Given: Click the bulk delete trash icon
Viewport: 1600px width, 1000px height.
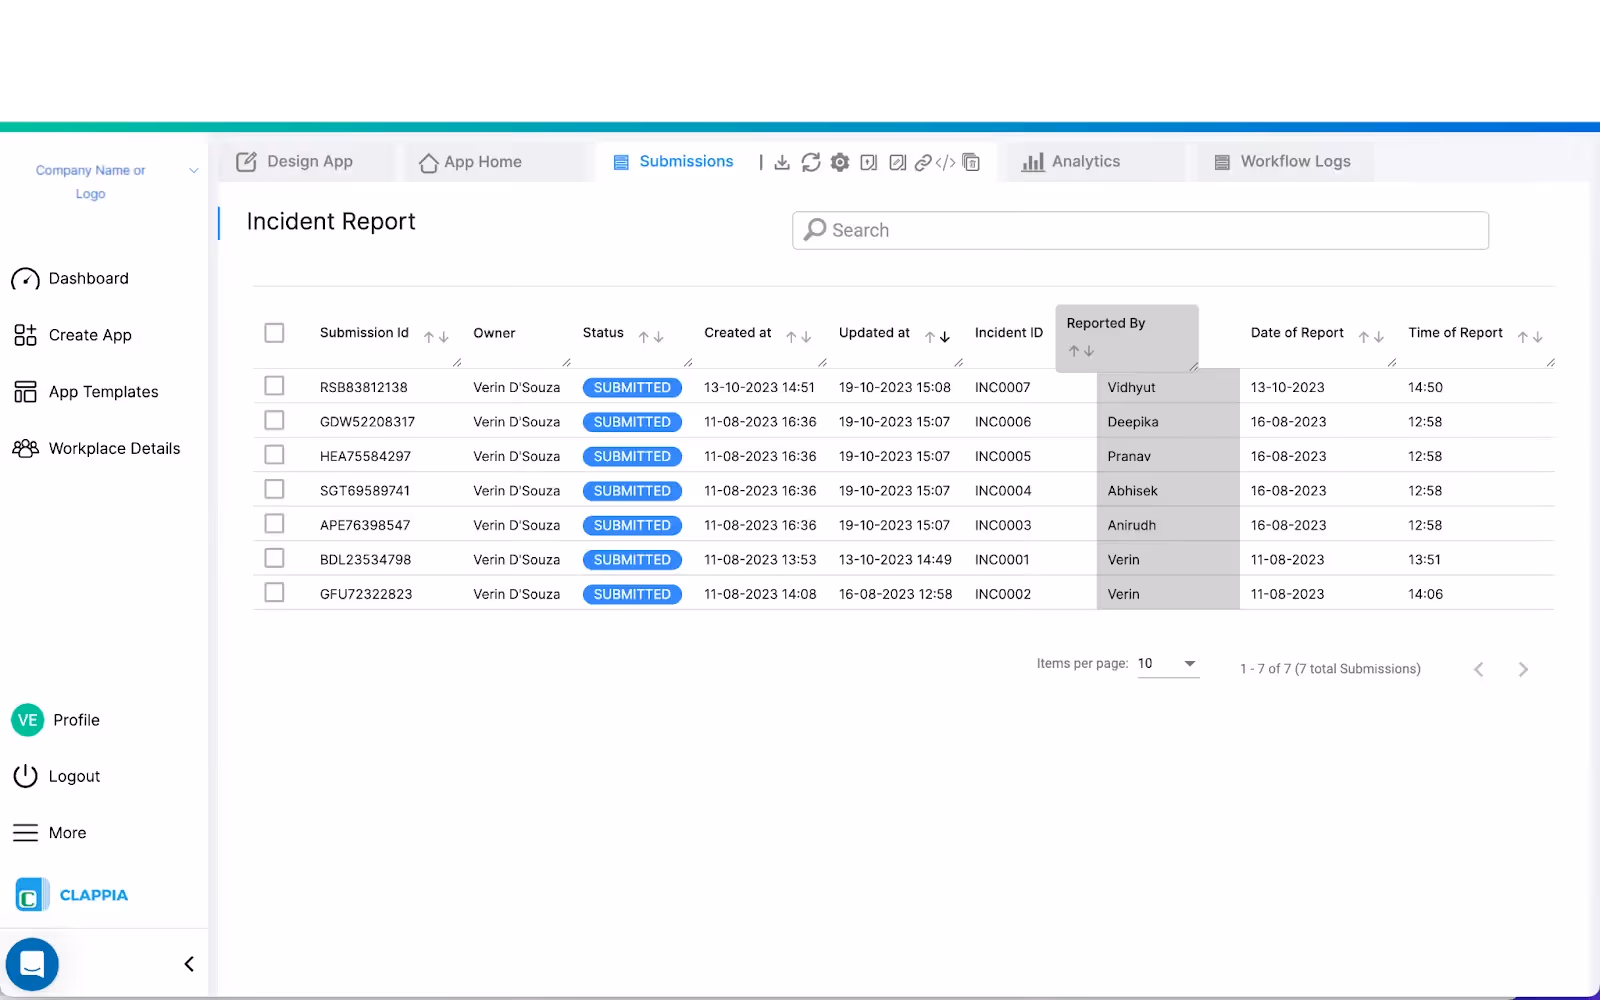Looking at the screenshot, I should (970, 161).
